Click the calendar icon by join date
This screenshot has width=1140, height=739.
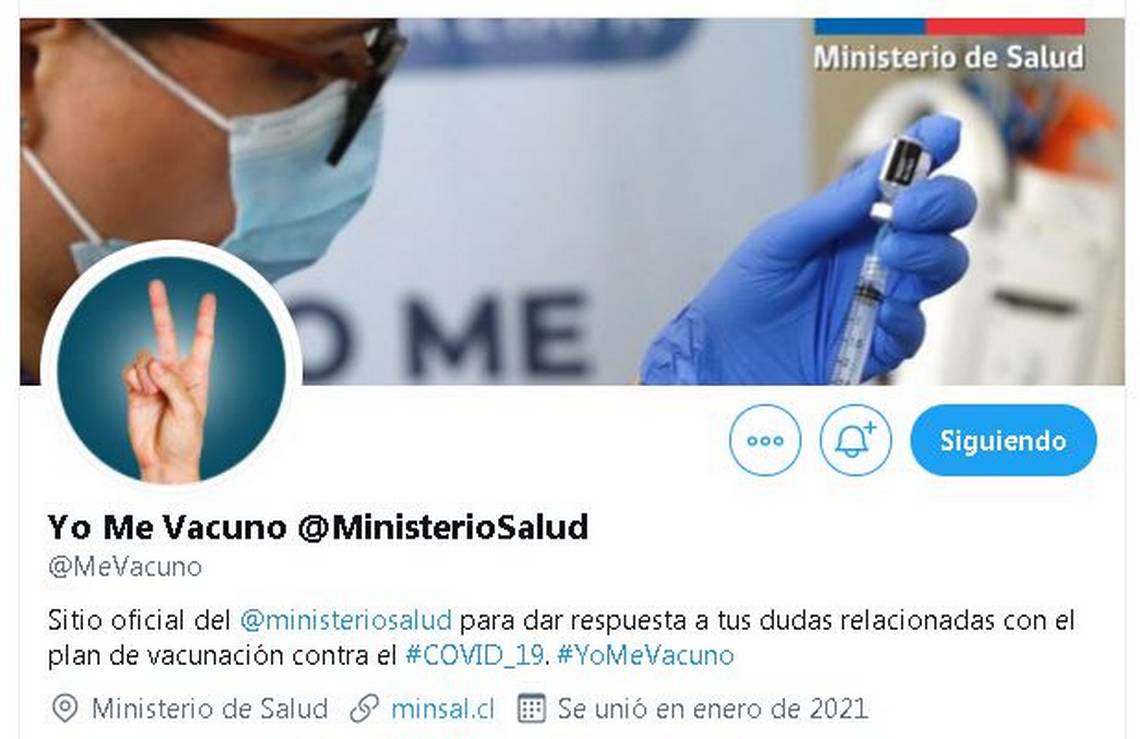tap(531, 708)
